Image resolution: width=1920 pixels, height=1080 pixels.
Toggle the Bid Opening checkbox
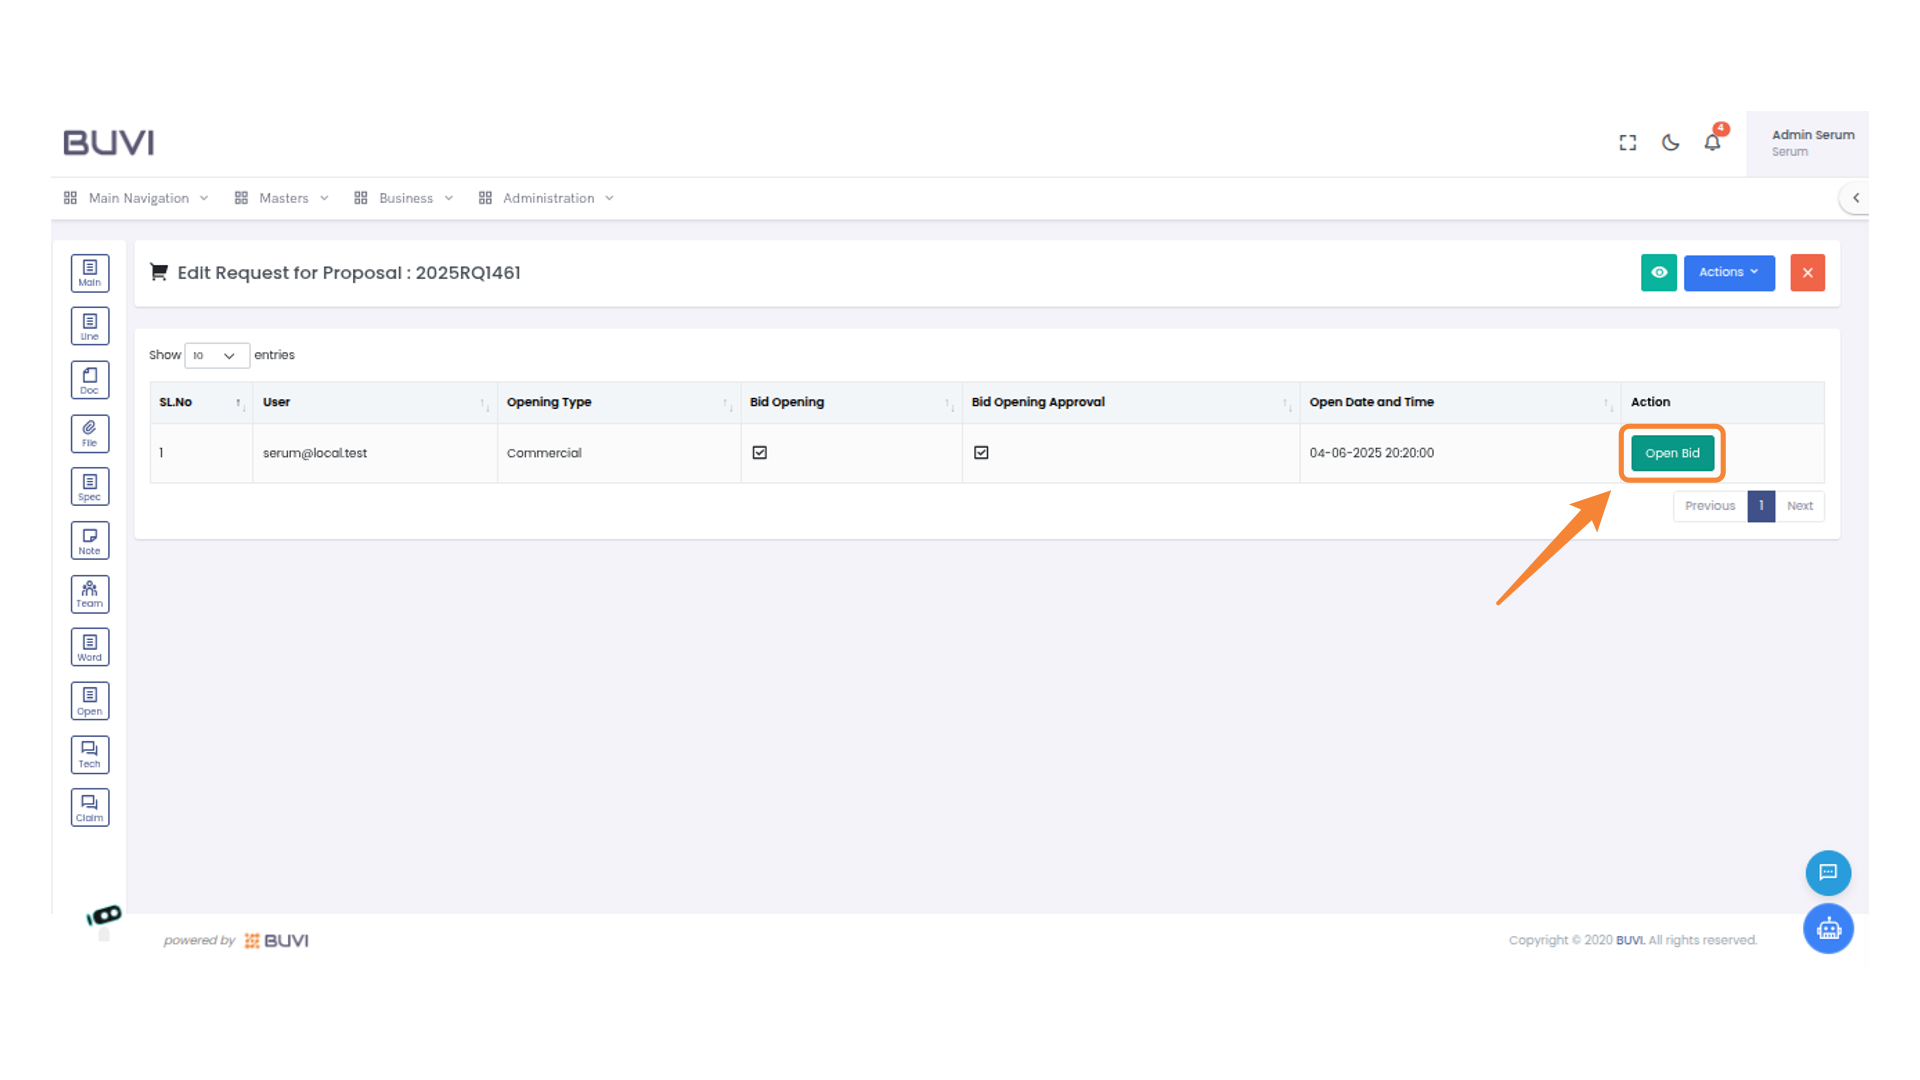pos(760,453)
